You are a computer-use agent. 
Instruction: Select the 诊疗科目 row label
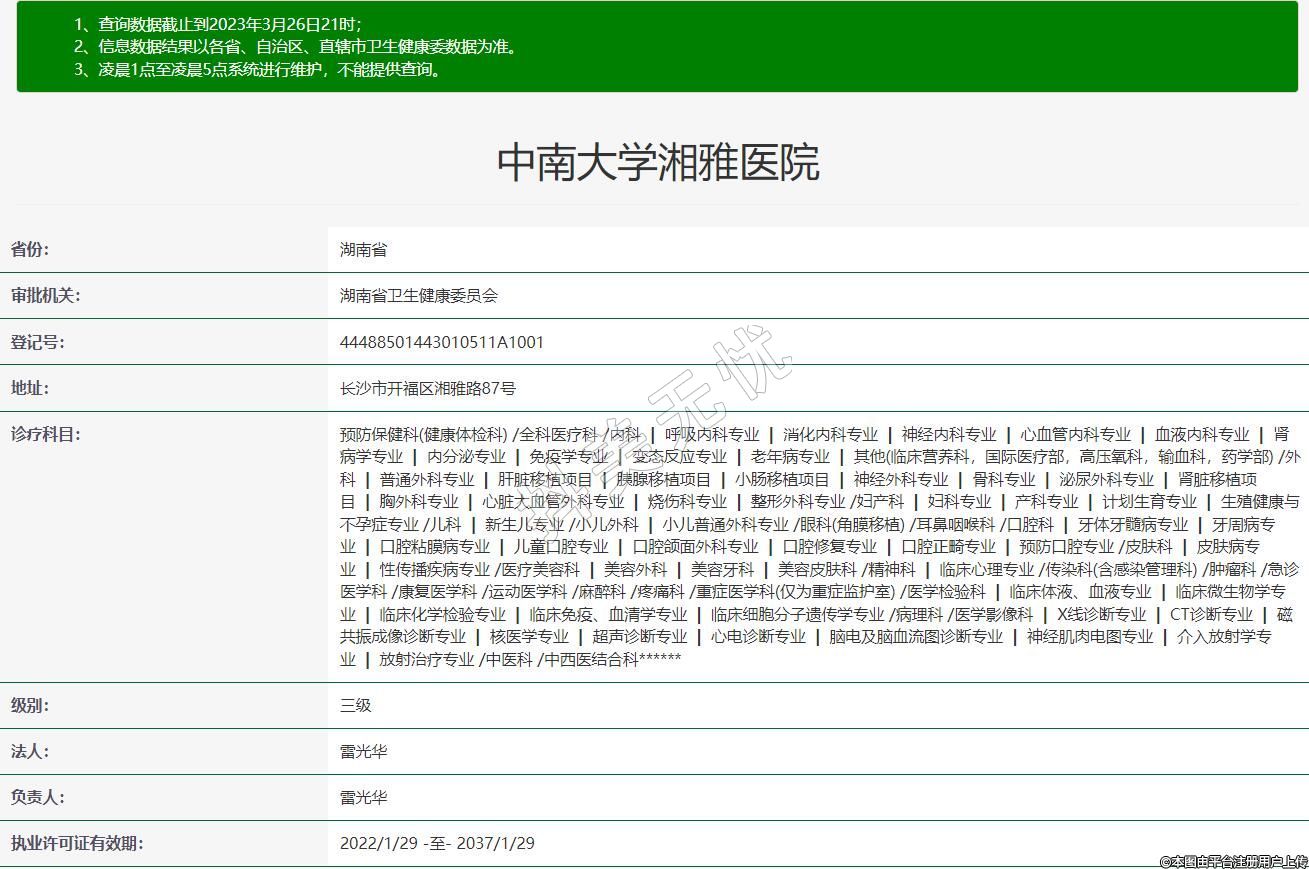click(x=45, y=434)
